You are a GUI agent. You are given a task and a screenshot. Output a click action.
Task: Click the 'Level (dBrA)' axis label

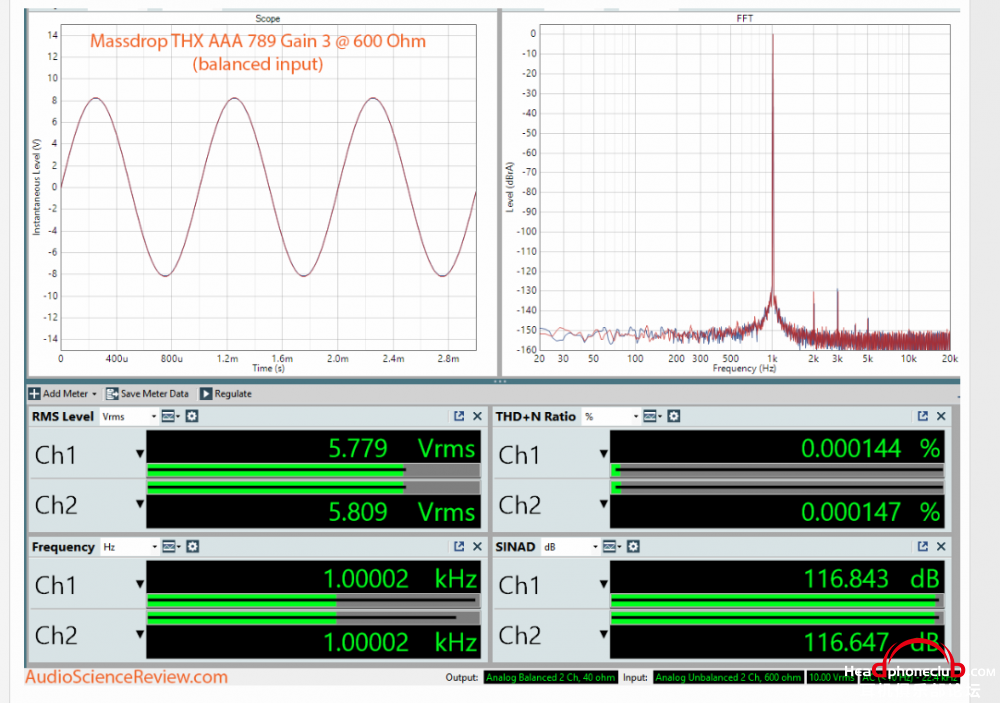(x=510, y=187)
